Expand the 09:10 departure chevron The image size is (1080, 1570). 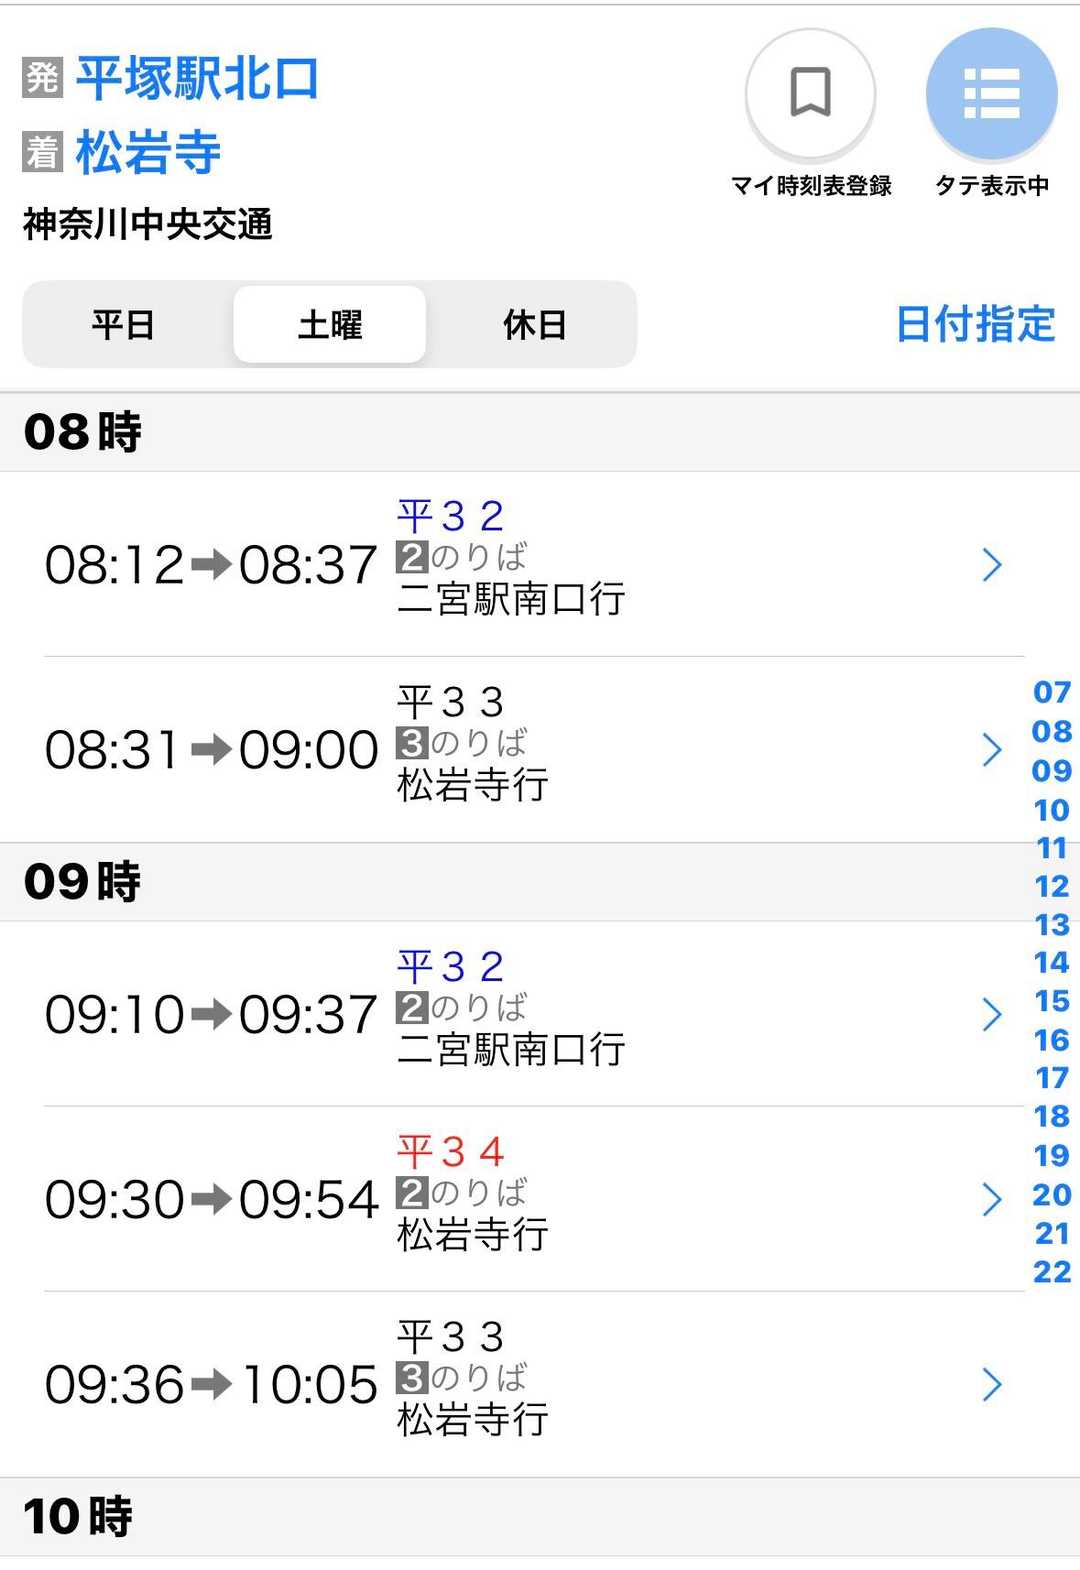(991, 1015)
